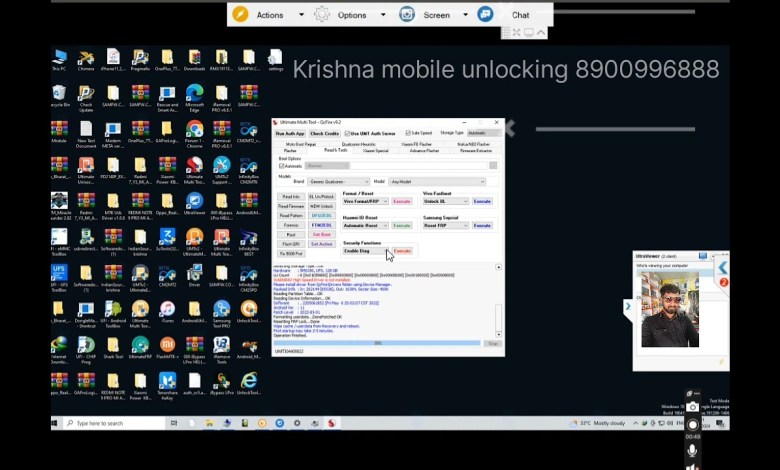Click the log panel scroll-down arrow
This screenshot has width=780, height=470.
498,334
